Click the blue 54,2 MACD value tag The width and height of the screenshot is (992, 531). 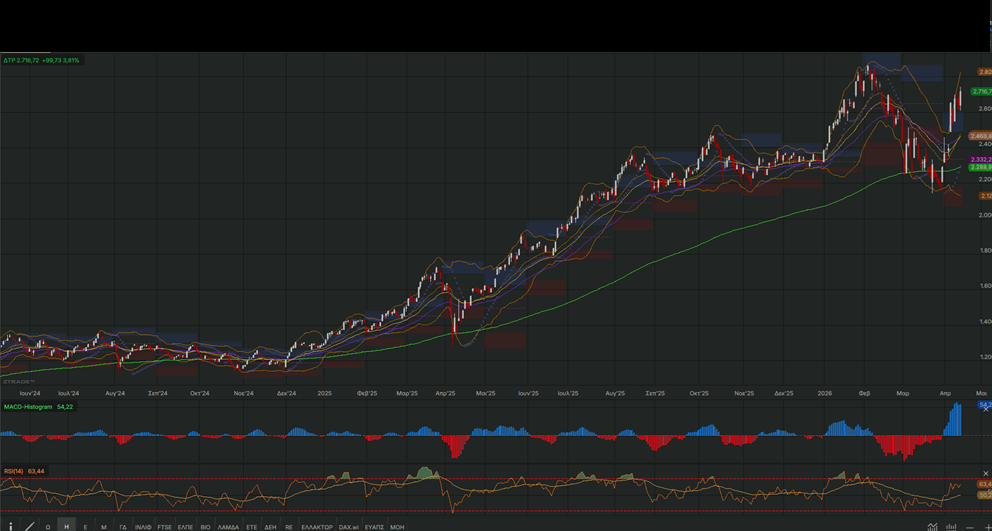[x=984, y=404]
